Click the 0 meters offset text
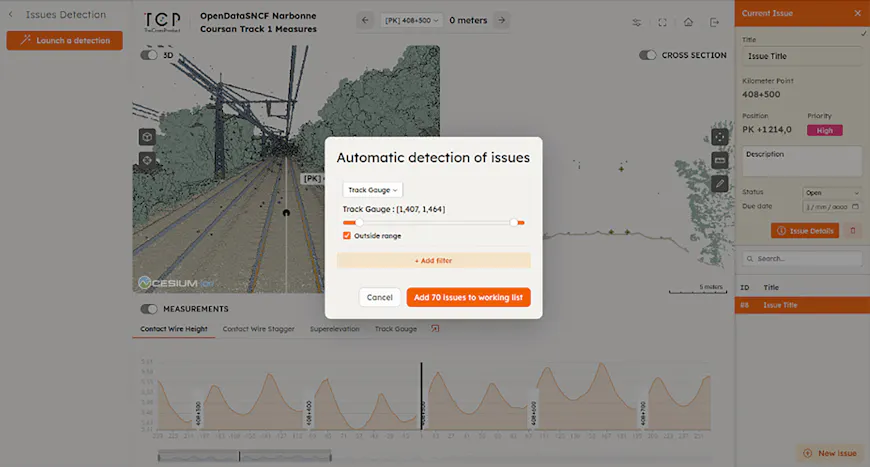The height and width of the screenshot is (467, 870). coord(468,21)
